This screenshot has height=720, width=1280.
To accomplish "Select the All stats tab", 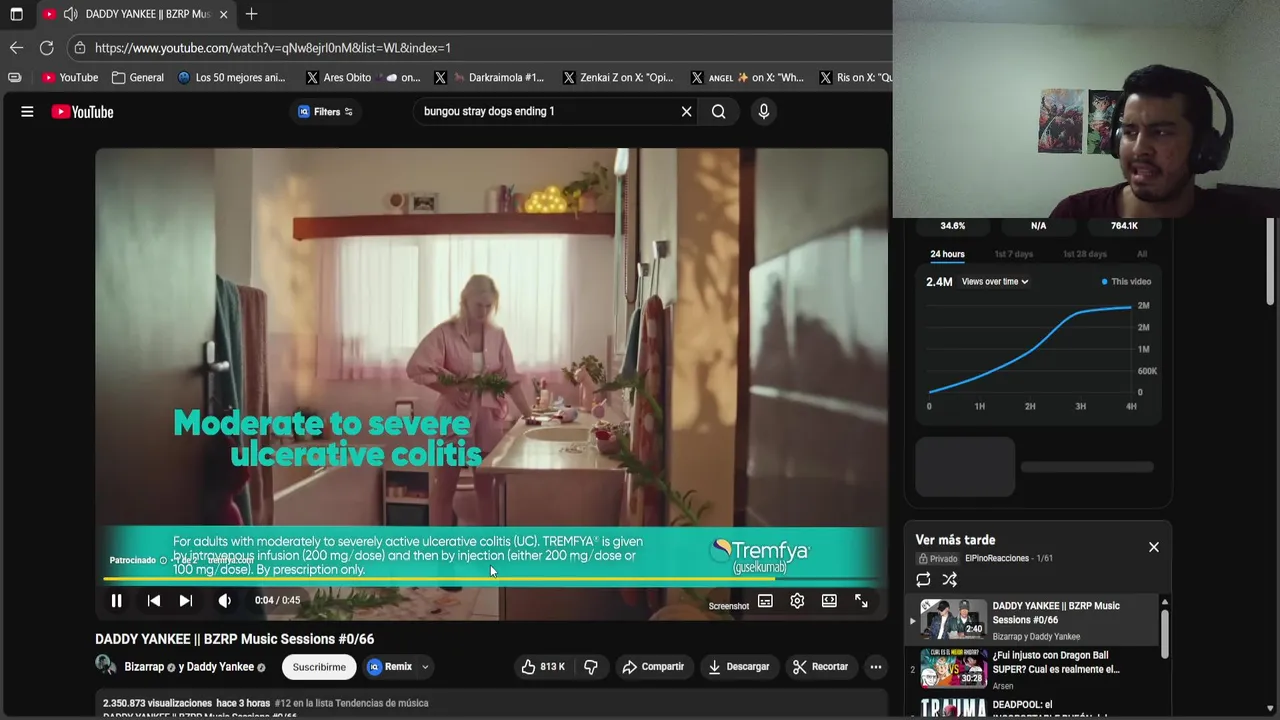I will coord(1142,254).
